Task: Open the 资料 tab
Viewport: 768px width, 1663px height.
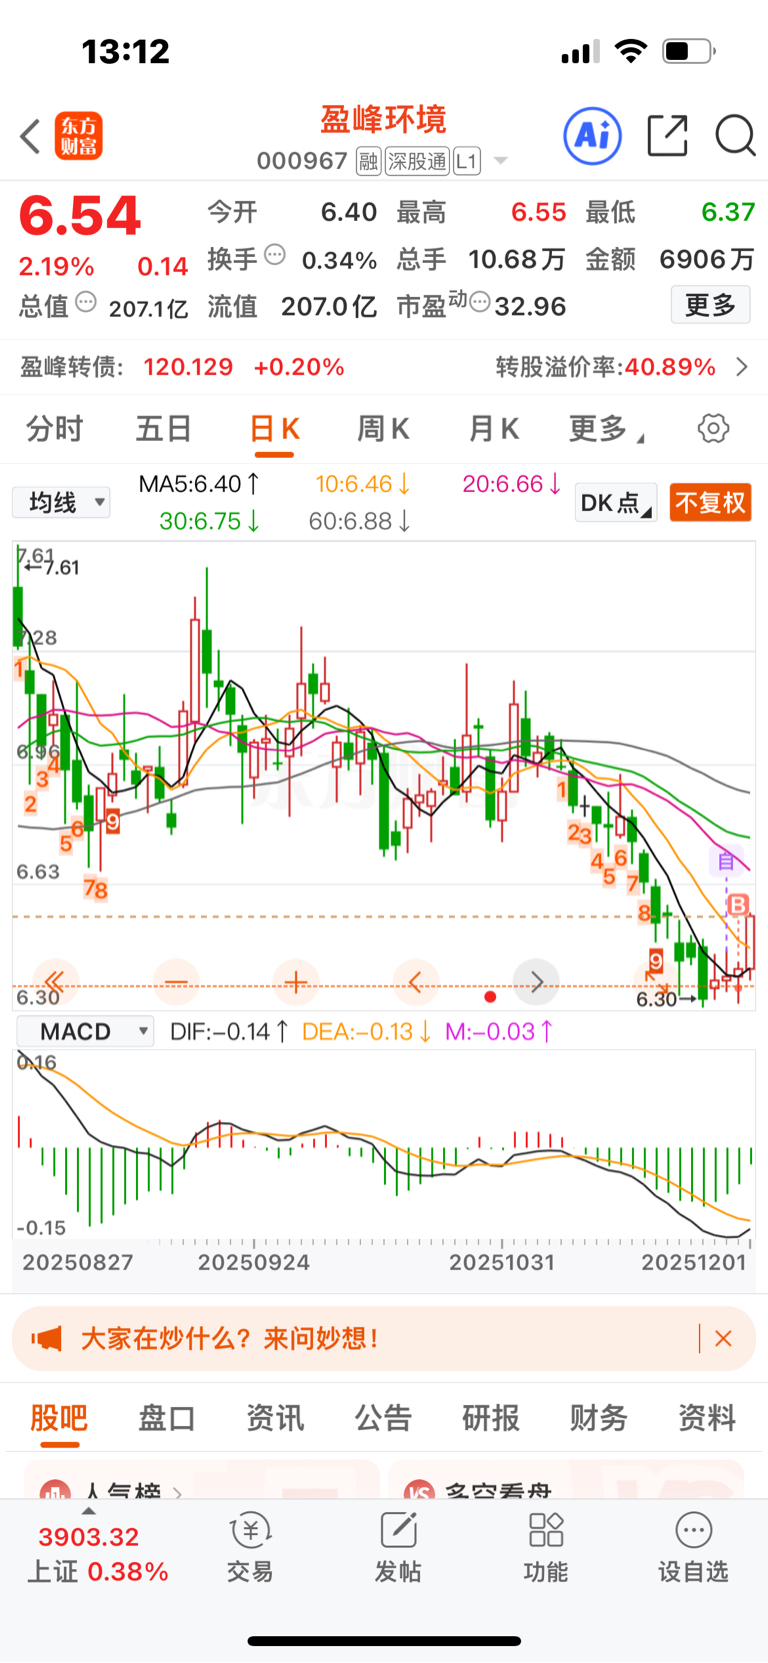Action: [x=707, y=1418]
